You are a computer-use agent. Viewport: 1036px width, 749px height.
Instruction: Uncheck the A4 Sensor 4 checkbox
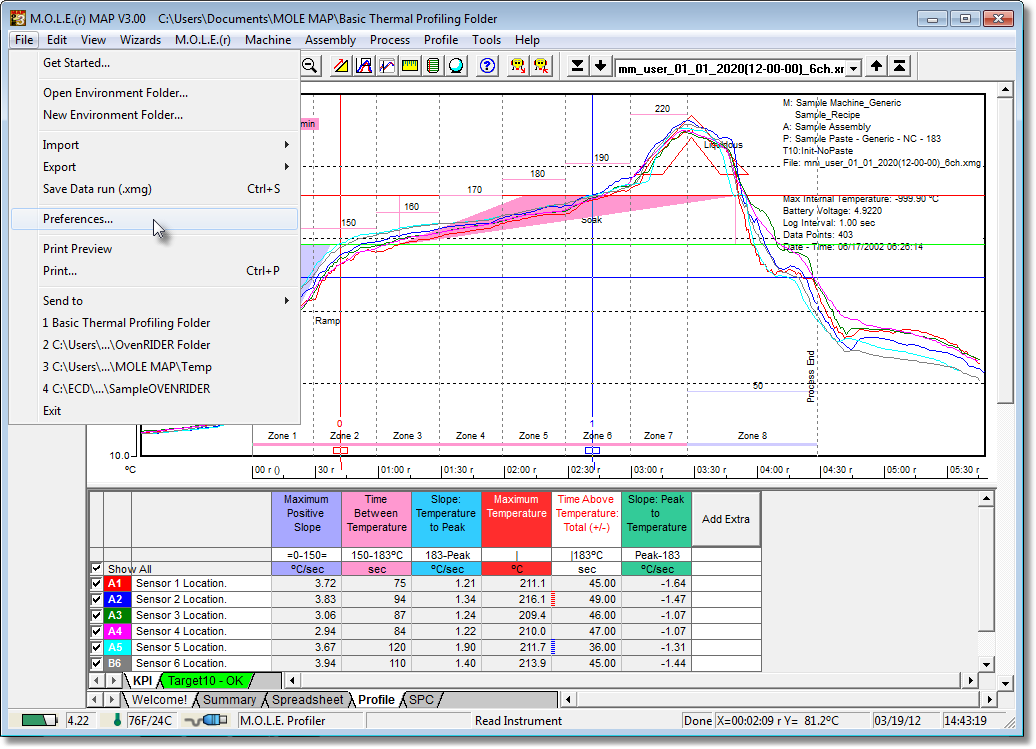click(x=96, y=631)
